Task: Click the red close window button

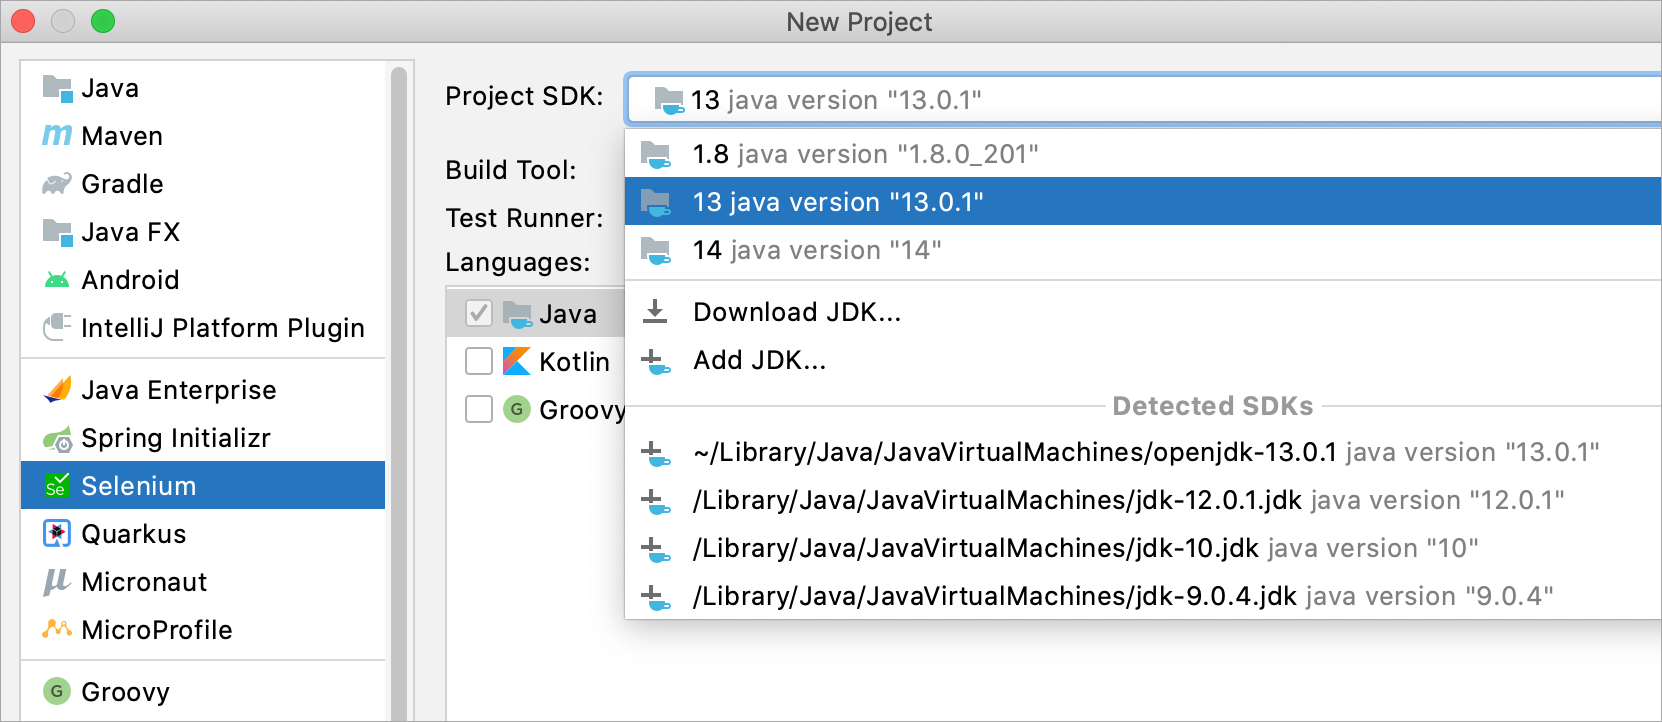Action: 23,21
